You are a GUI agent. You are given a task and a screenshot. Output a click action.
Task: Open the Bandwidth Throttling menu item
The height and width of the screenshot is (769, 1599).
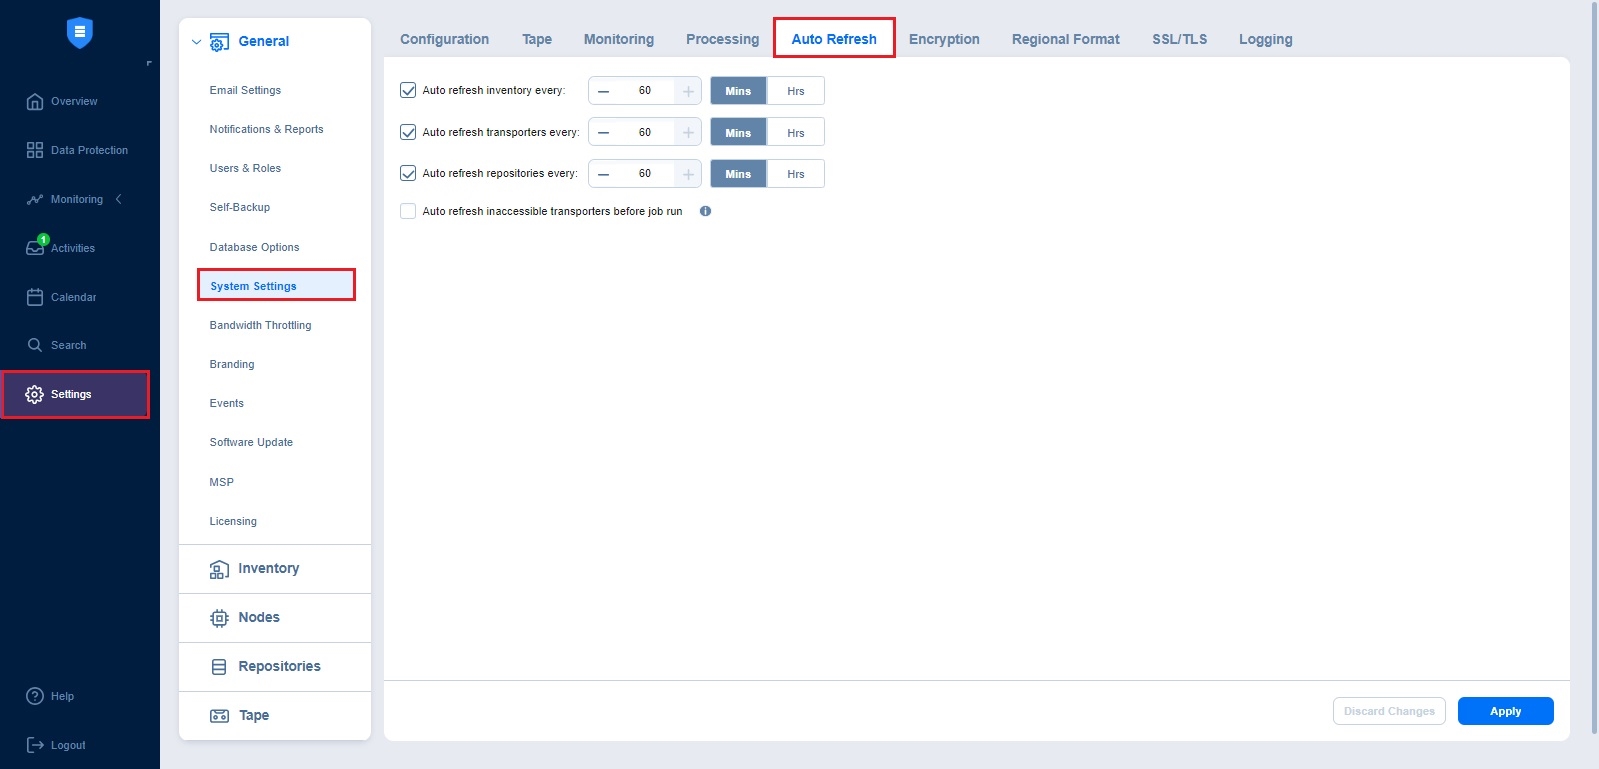click(260, 325)
